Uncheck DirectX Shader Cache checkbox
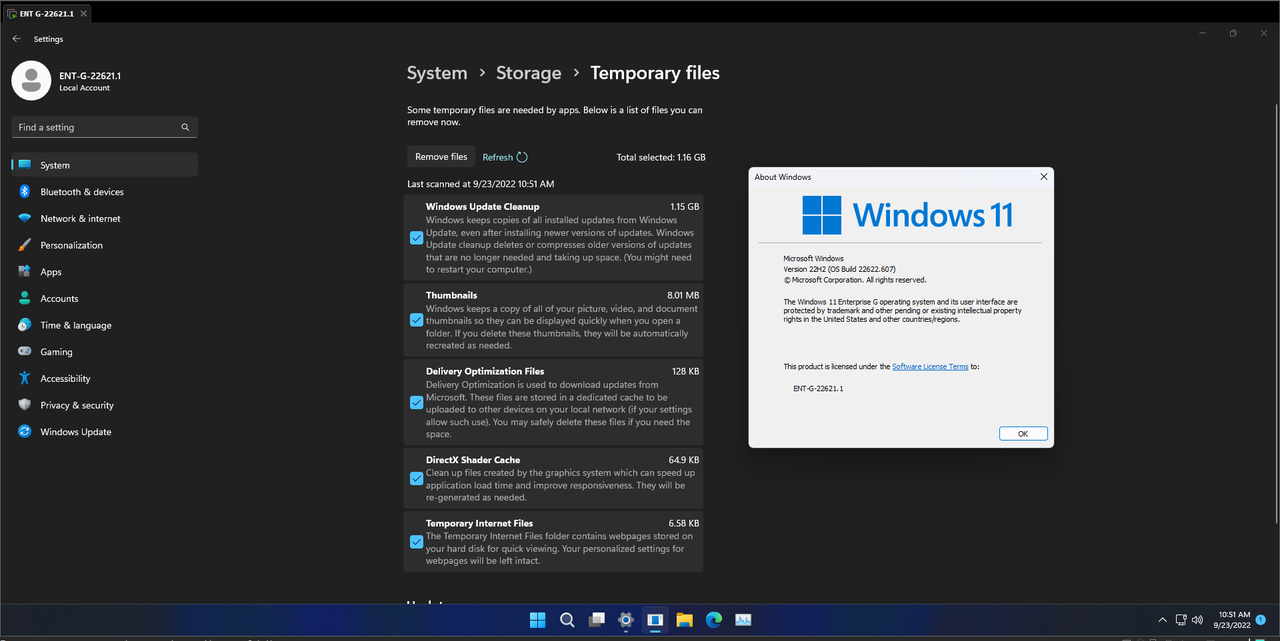1280x641 pixels. (416, 478)
